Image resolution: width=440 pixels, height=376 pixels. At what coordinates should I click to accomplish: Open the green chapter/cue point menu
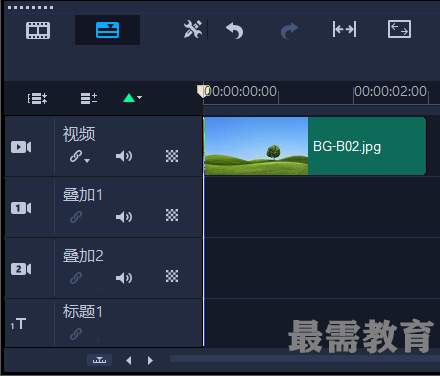coord(132,98)
